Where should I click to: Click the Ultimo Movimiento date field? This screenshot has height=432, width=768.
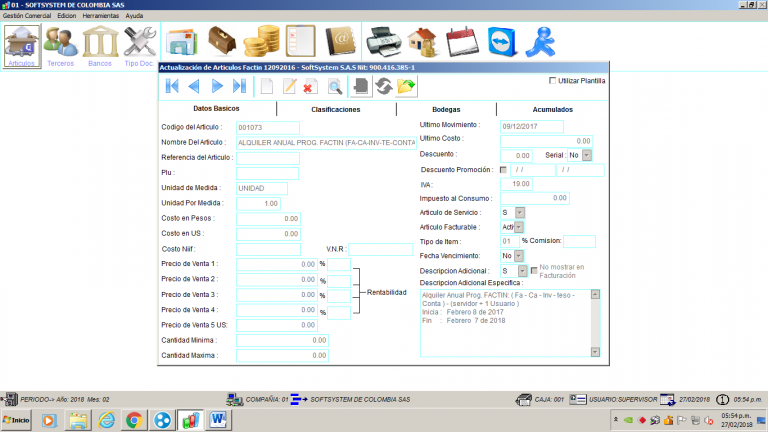531,126
